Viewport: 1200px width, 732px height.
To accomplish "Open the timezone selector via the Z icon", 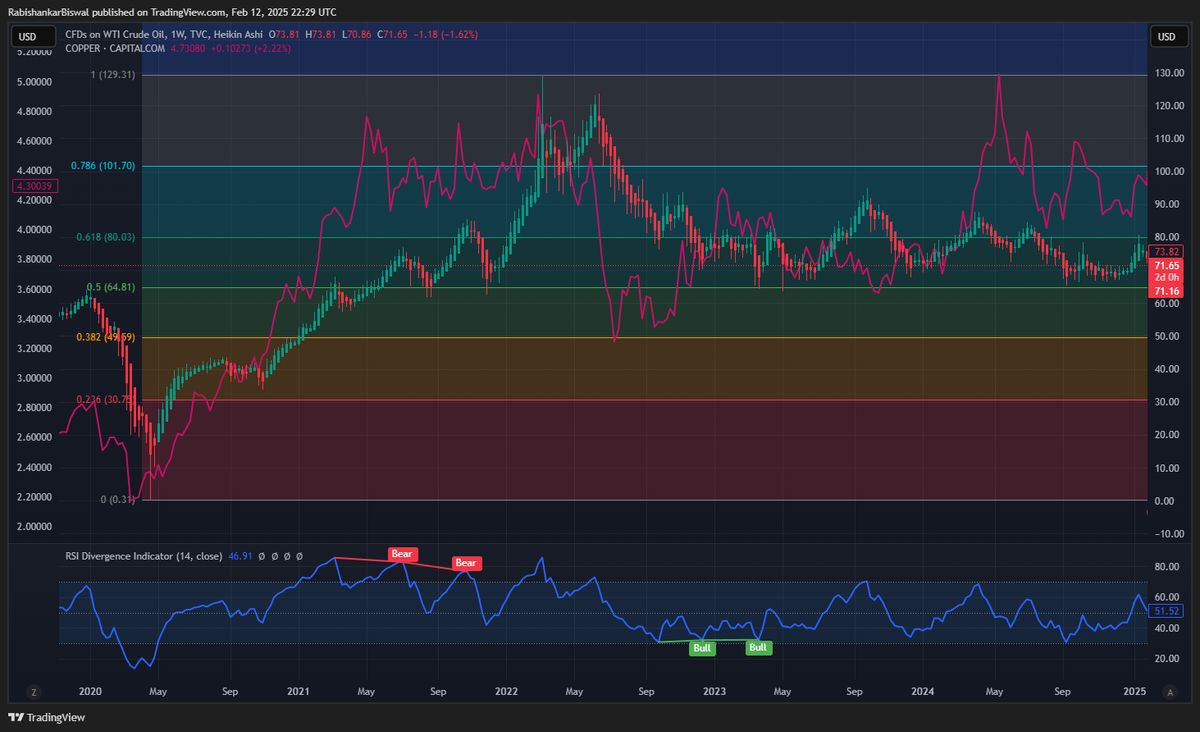I will (34, 691).
